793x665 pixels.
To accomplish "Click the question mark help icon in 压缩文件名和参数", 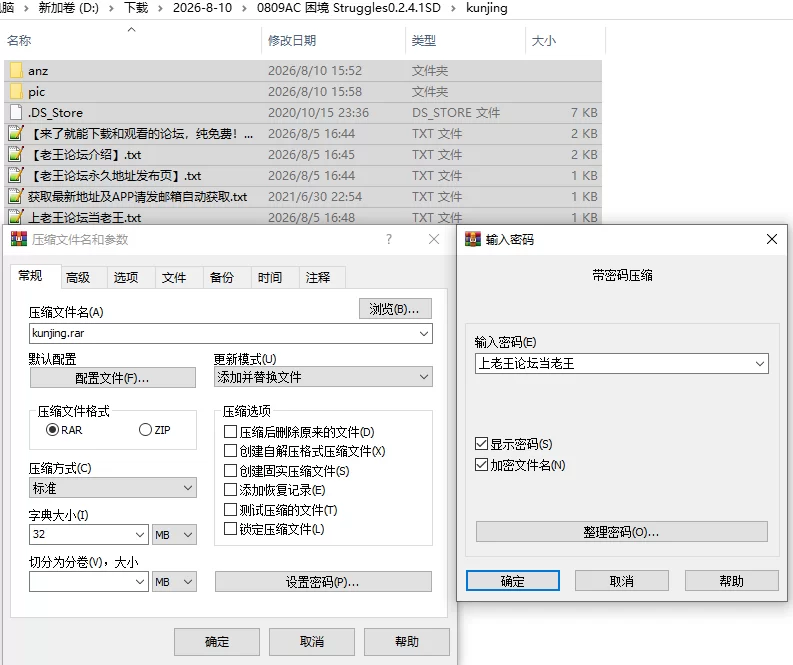I will pyautogui.click(x=388, y=239).
